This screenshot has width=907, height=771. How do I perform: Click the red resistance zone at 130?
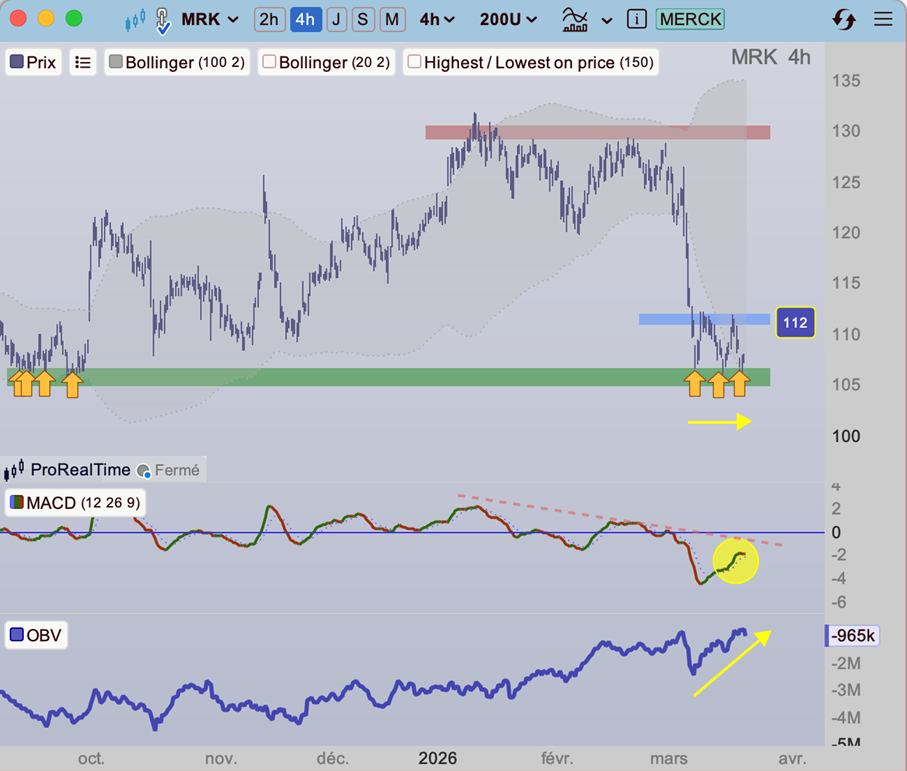598,132
